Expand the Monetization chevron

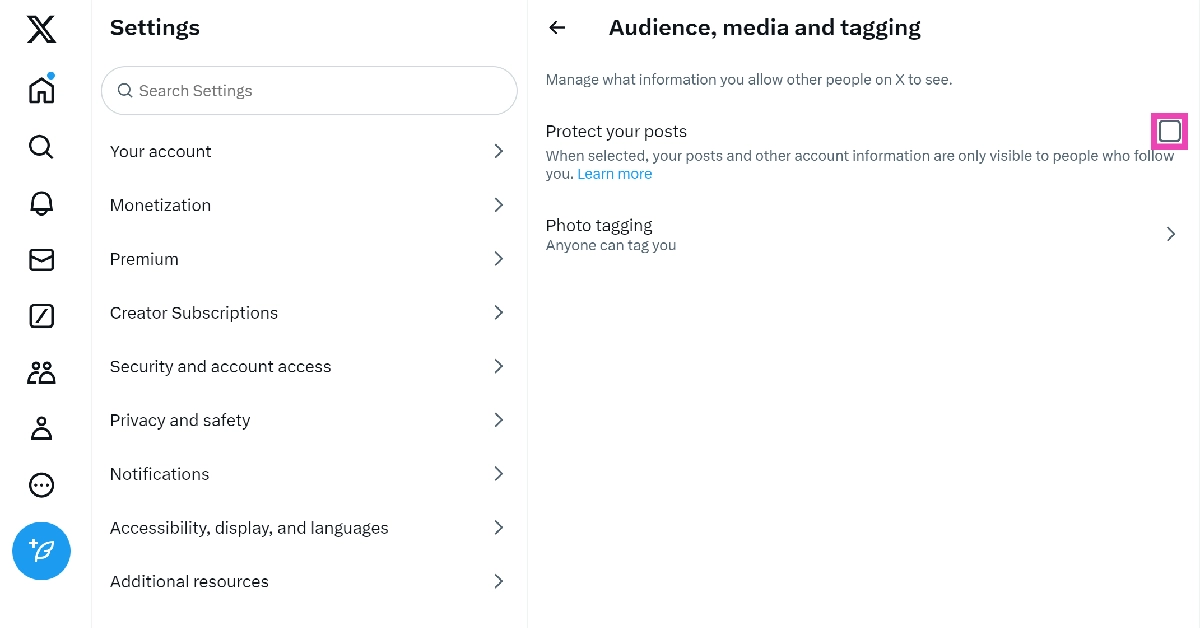(x=498, y=205)
